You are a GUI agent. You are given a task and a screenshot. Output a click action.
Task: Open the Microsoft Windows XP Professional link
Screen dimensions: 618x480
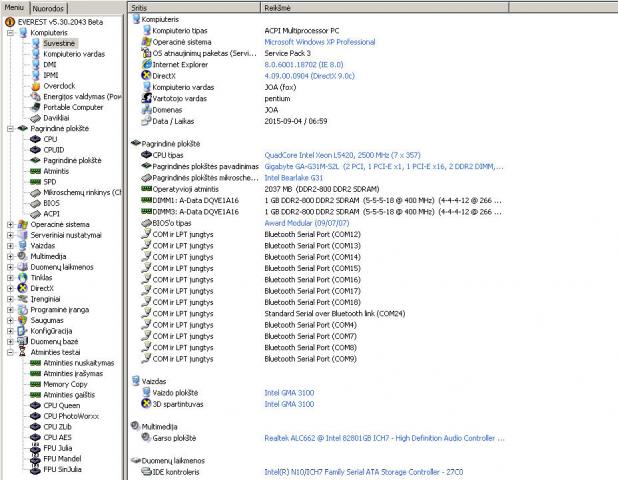pos(320,42)
